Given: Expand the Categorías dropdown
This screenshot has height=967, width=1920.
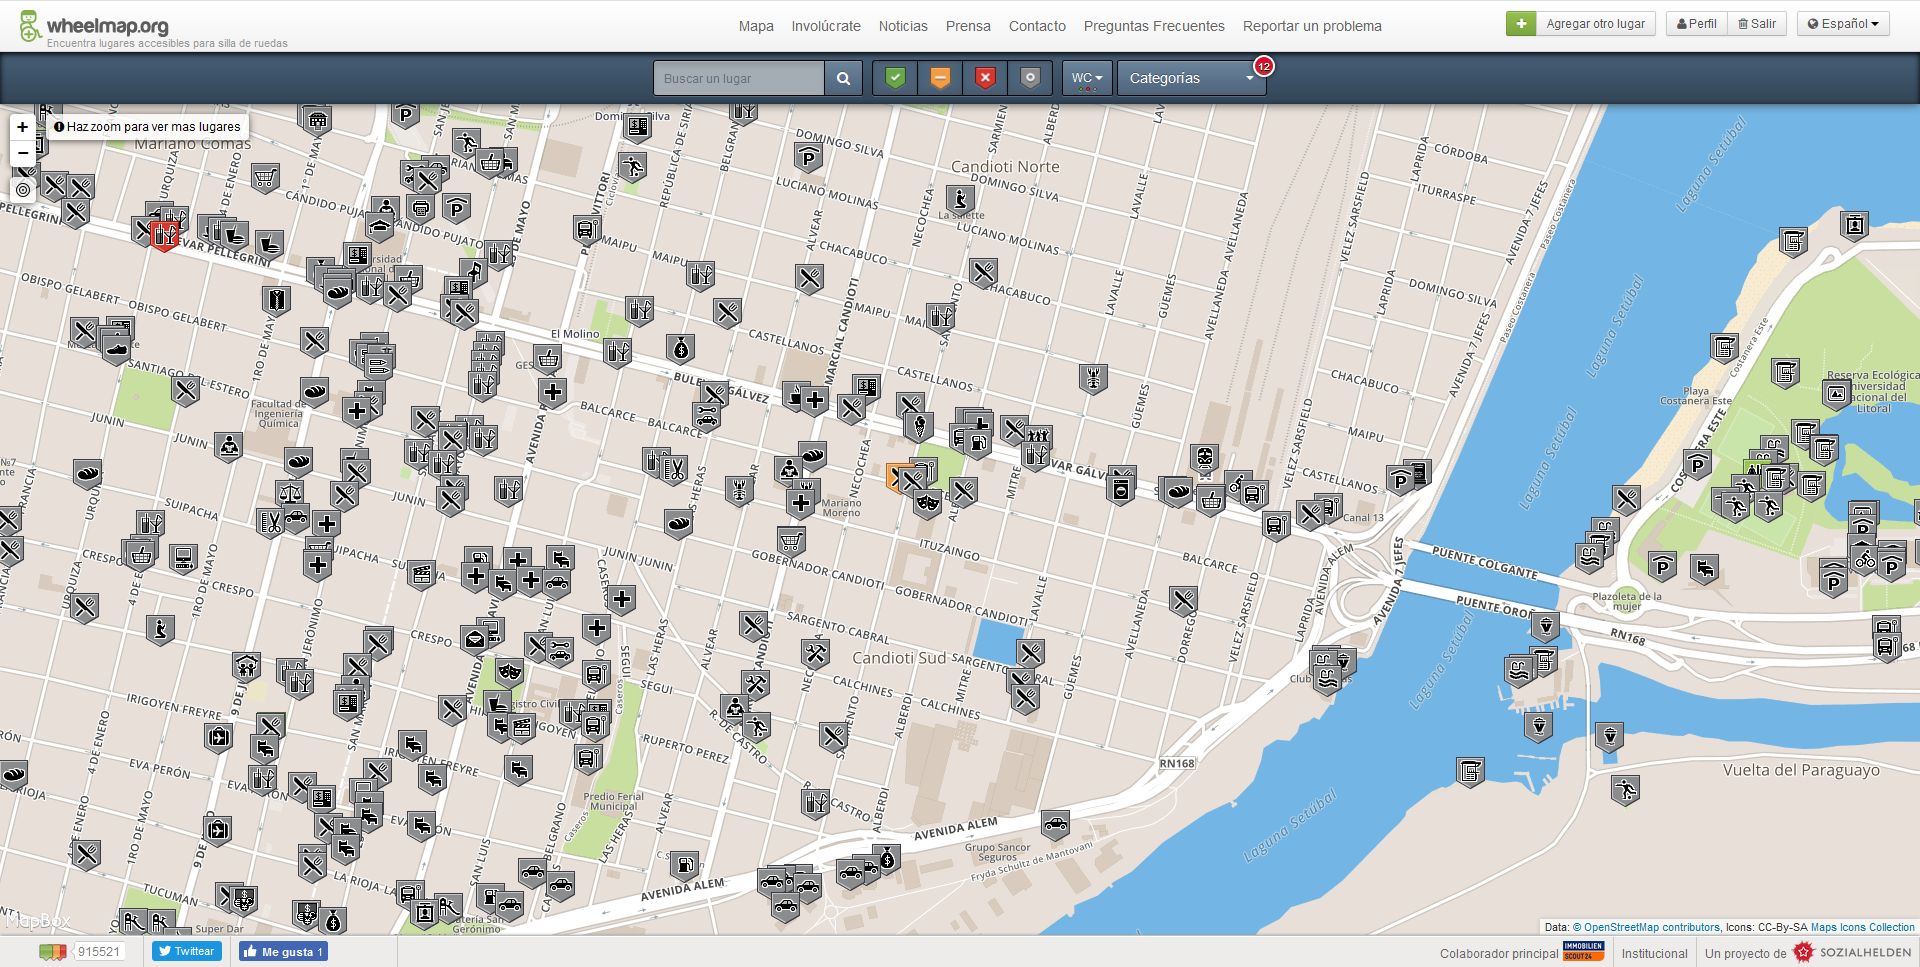Looking at the screenshot, I should [x=1191, y=78].
